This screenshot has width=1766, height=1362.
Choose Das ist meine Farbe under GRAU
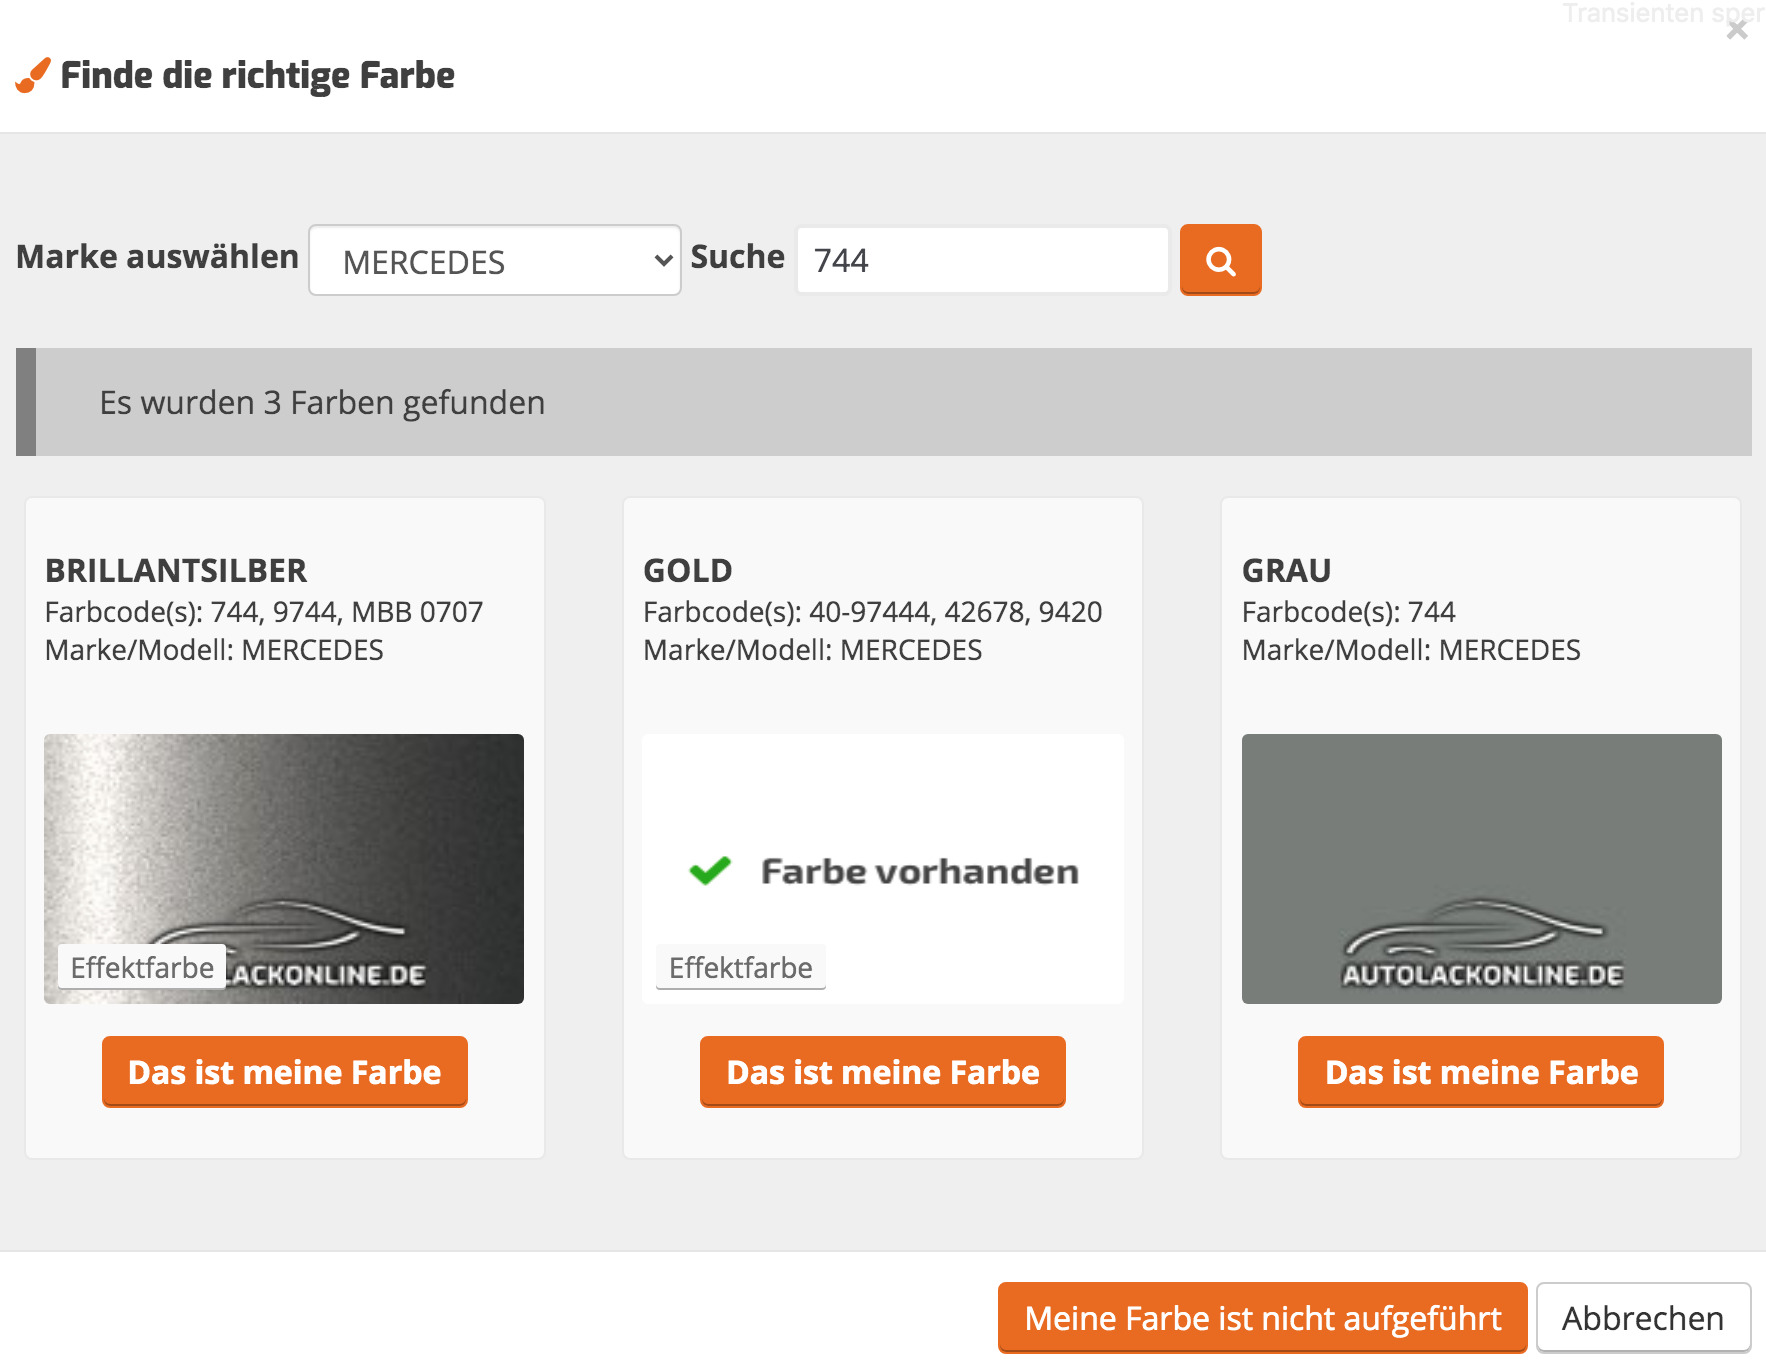coord(1479,1071)
